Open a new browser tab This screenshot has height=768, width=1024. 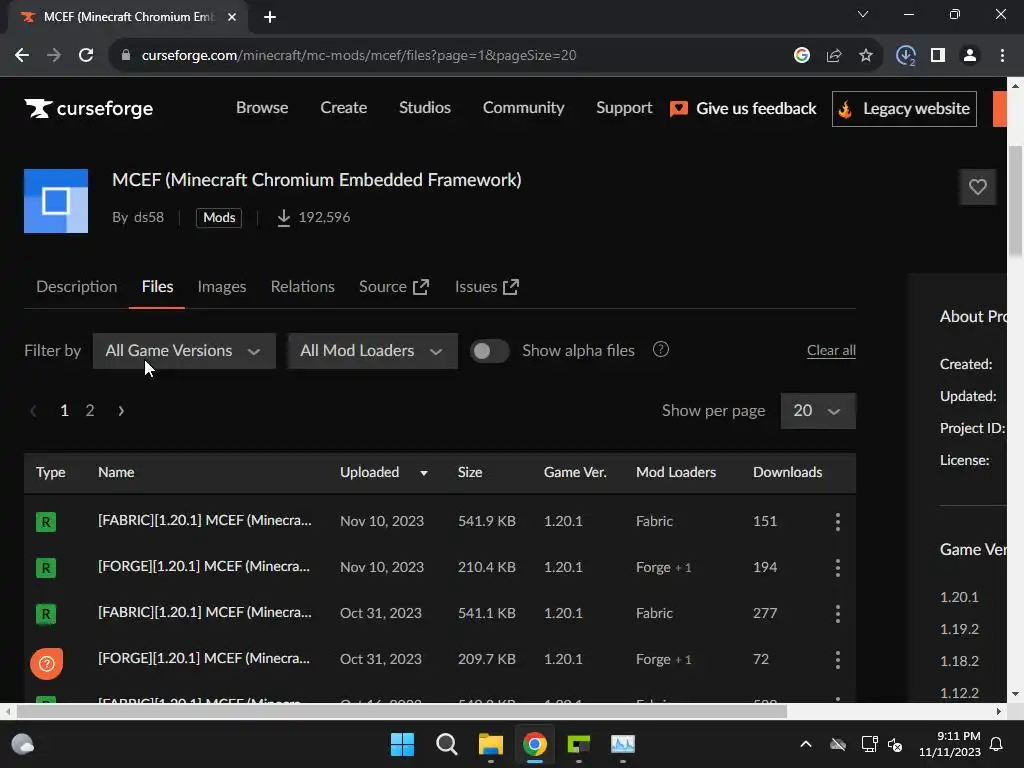[x=270, y=17]
